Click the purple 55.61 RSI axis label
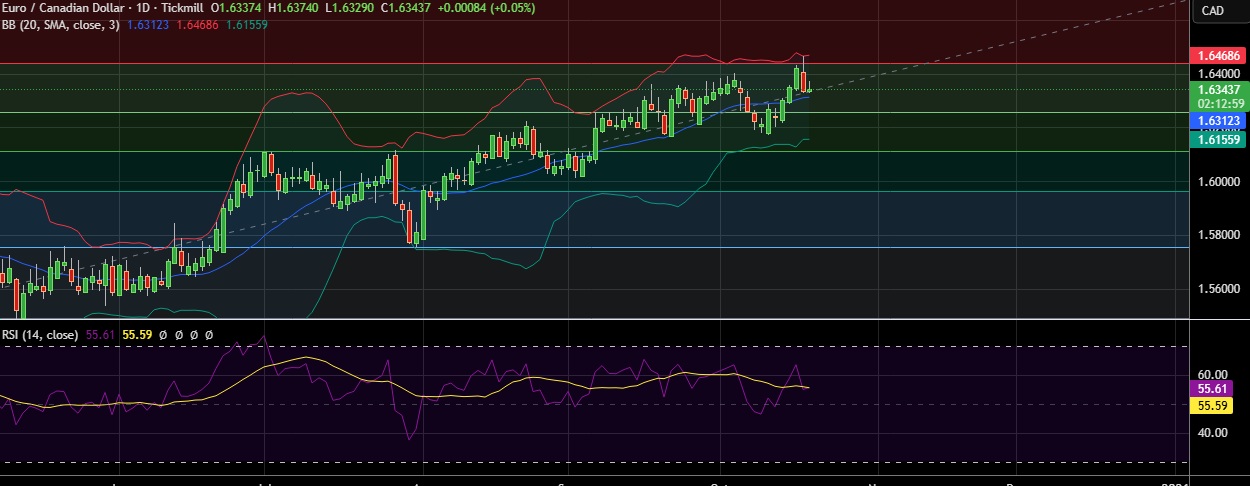Image resolution: width=1250 pixels, height=486 pixels. coord(1211,388)
